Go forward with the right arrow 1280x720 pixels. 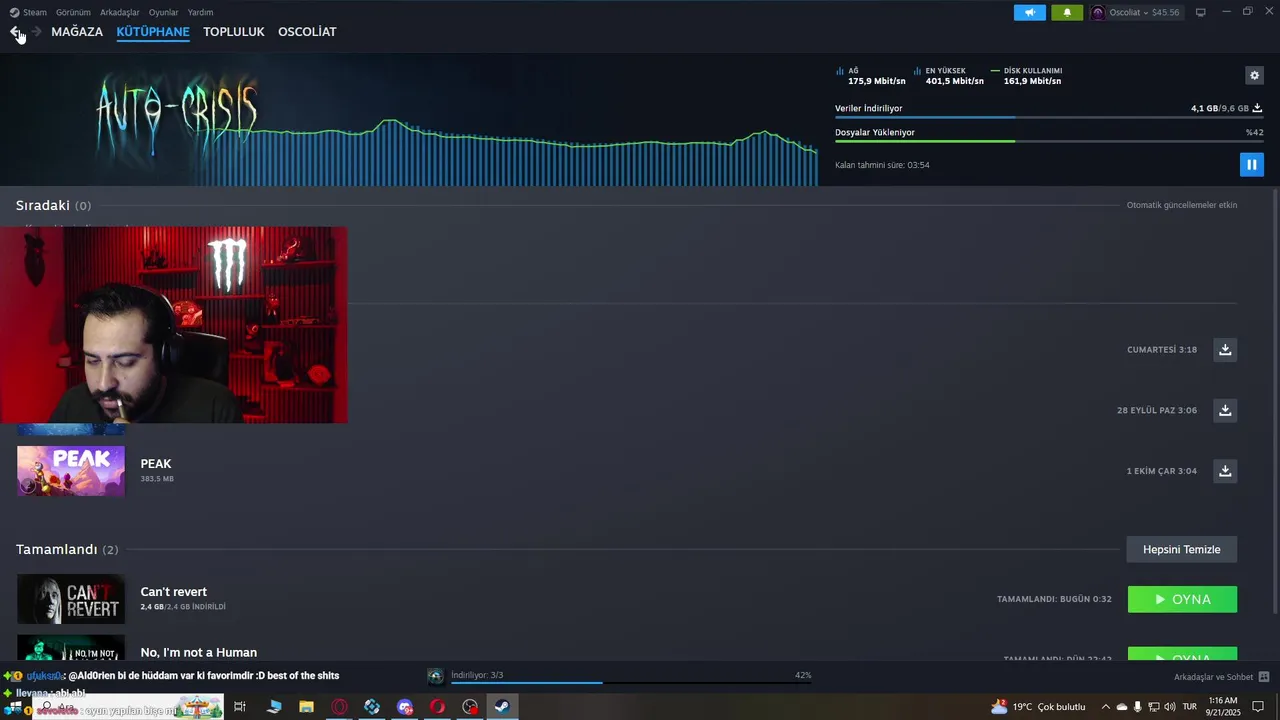click(37, 32)
